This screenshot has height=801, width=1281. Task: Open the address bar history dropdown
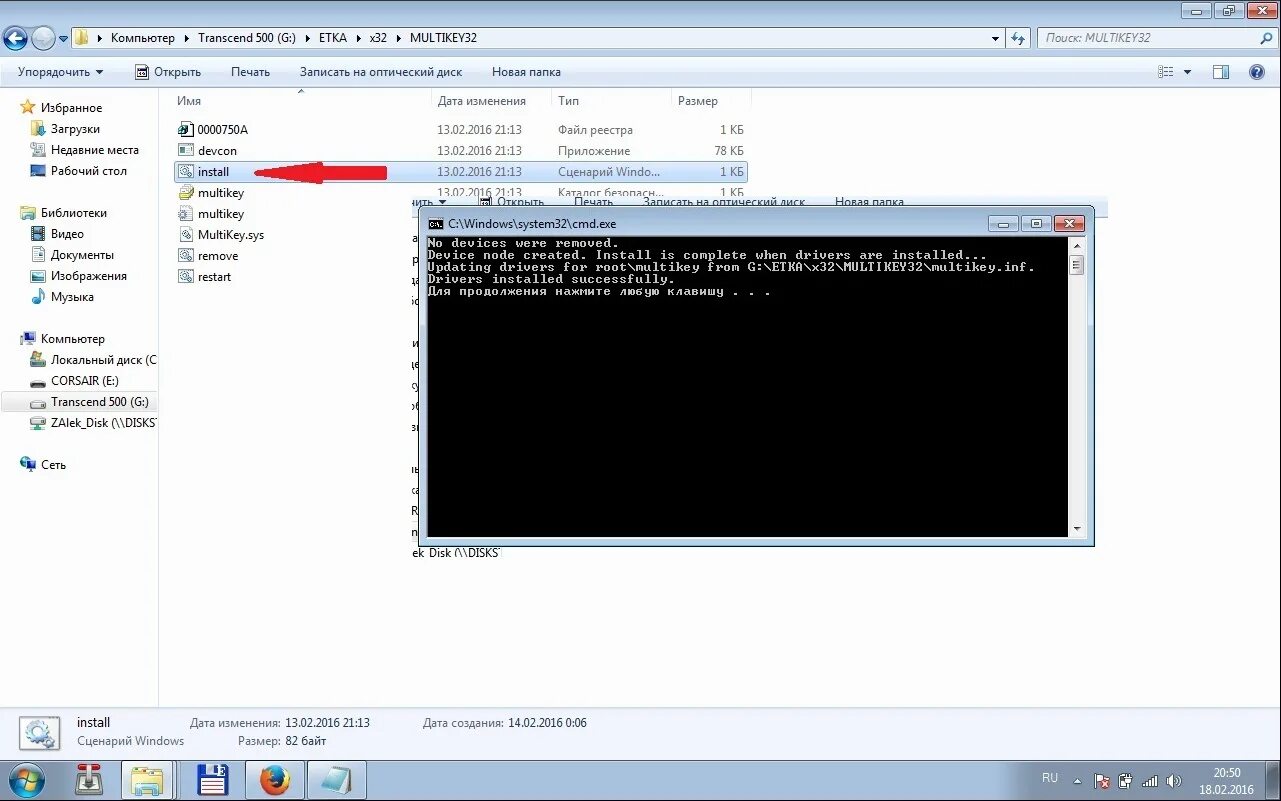[995, 38]
